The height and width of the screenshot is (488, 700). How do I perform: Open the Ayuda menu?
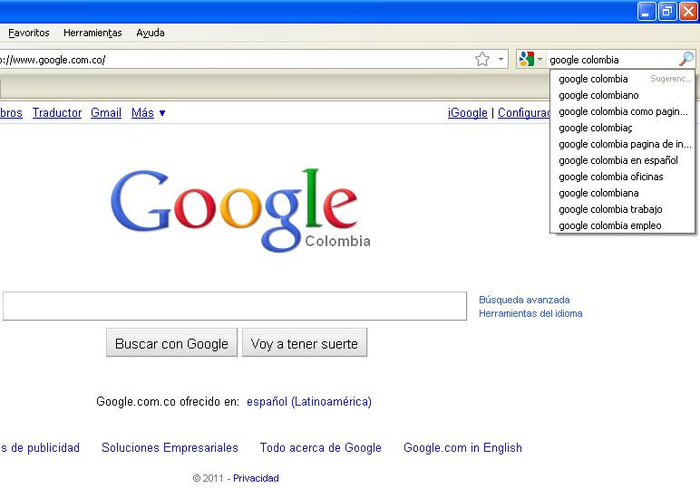(x=150, y=33)
